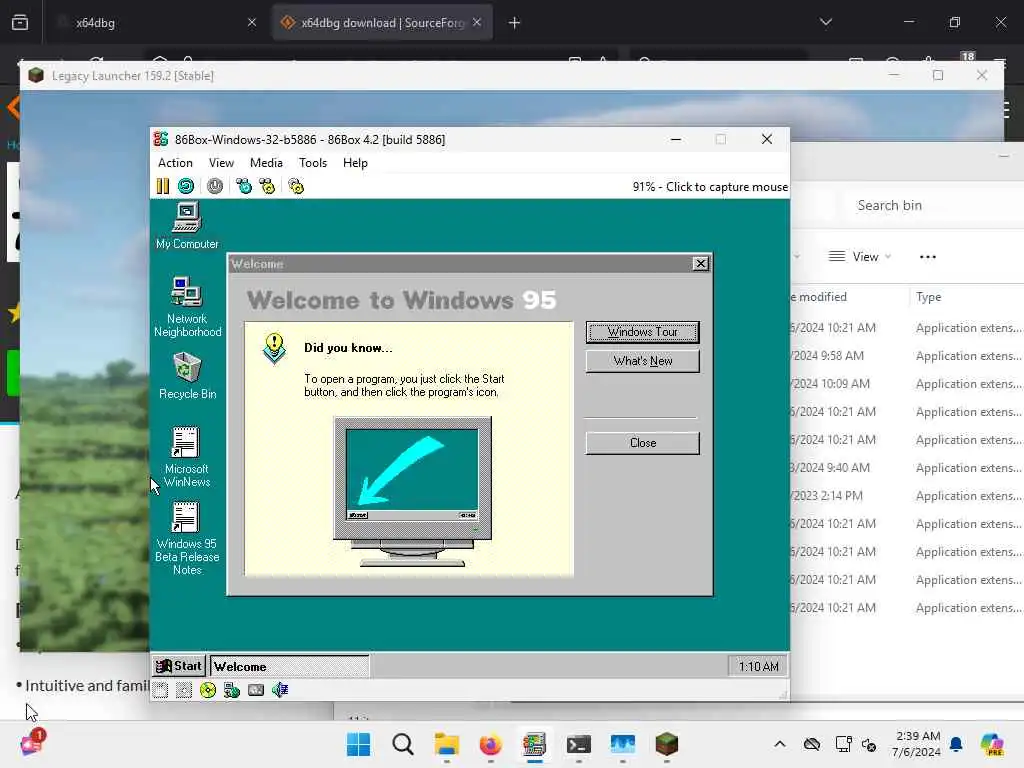
Task: Close the x64dbg download SourceForge tab
Action: (x=477, y=22)
